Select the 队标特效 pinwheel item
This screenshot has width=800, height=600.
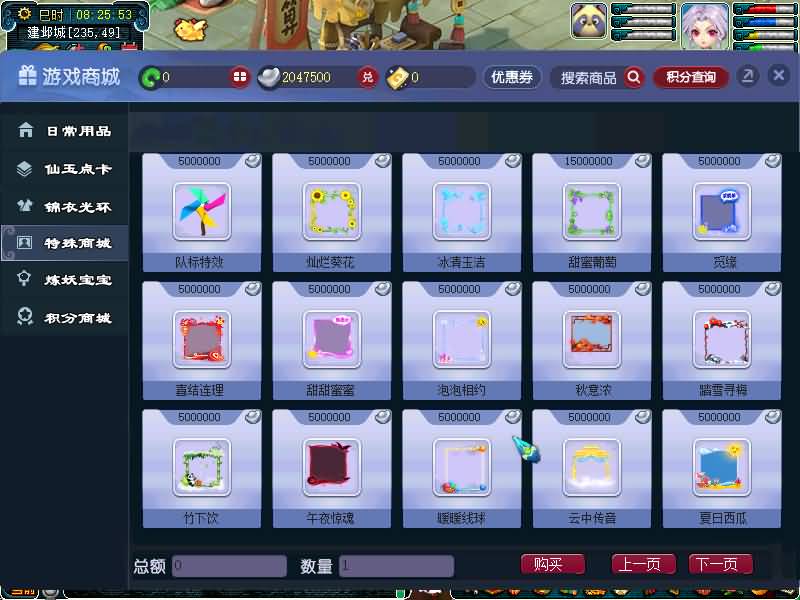[201, 212]
